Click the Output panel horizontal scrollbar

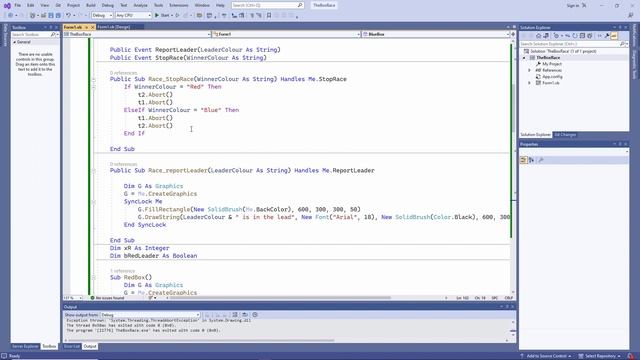[x=201, y=340]
